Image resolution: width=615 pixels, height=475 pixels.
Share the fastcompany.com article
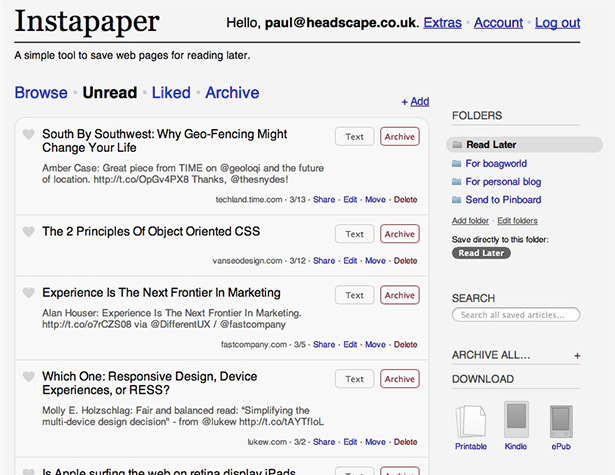pyautogui.click(x=324, y=345)
